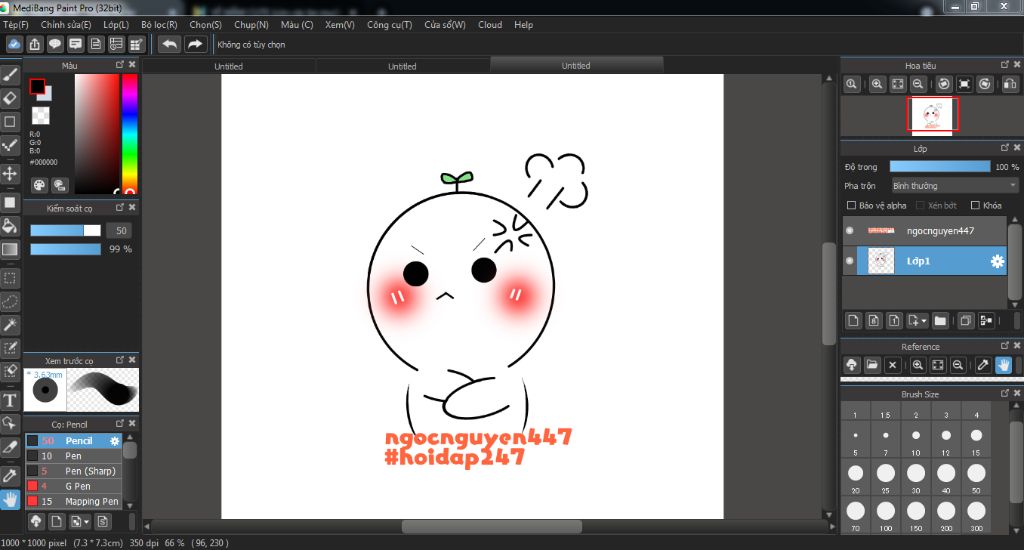Viewport: 1024px width, 550px height.
Task: Select the Hand tool in left toolbar
Action: [10, 500]
